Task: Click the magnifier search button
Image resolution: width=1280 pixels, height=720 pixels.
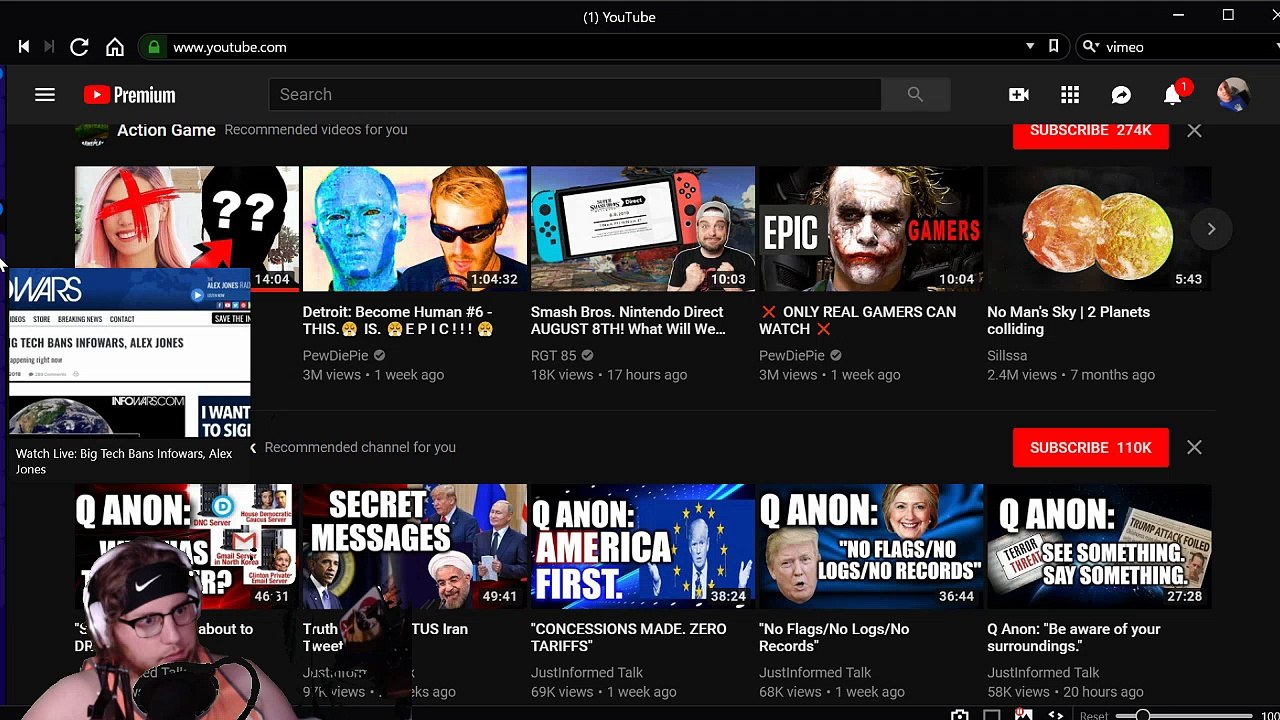Action: [915, 94]
